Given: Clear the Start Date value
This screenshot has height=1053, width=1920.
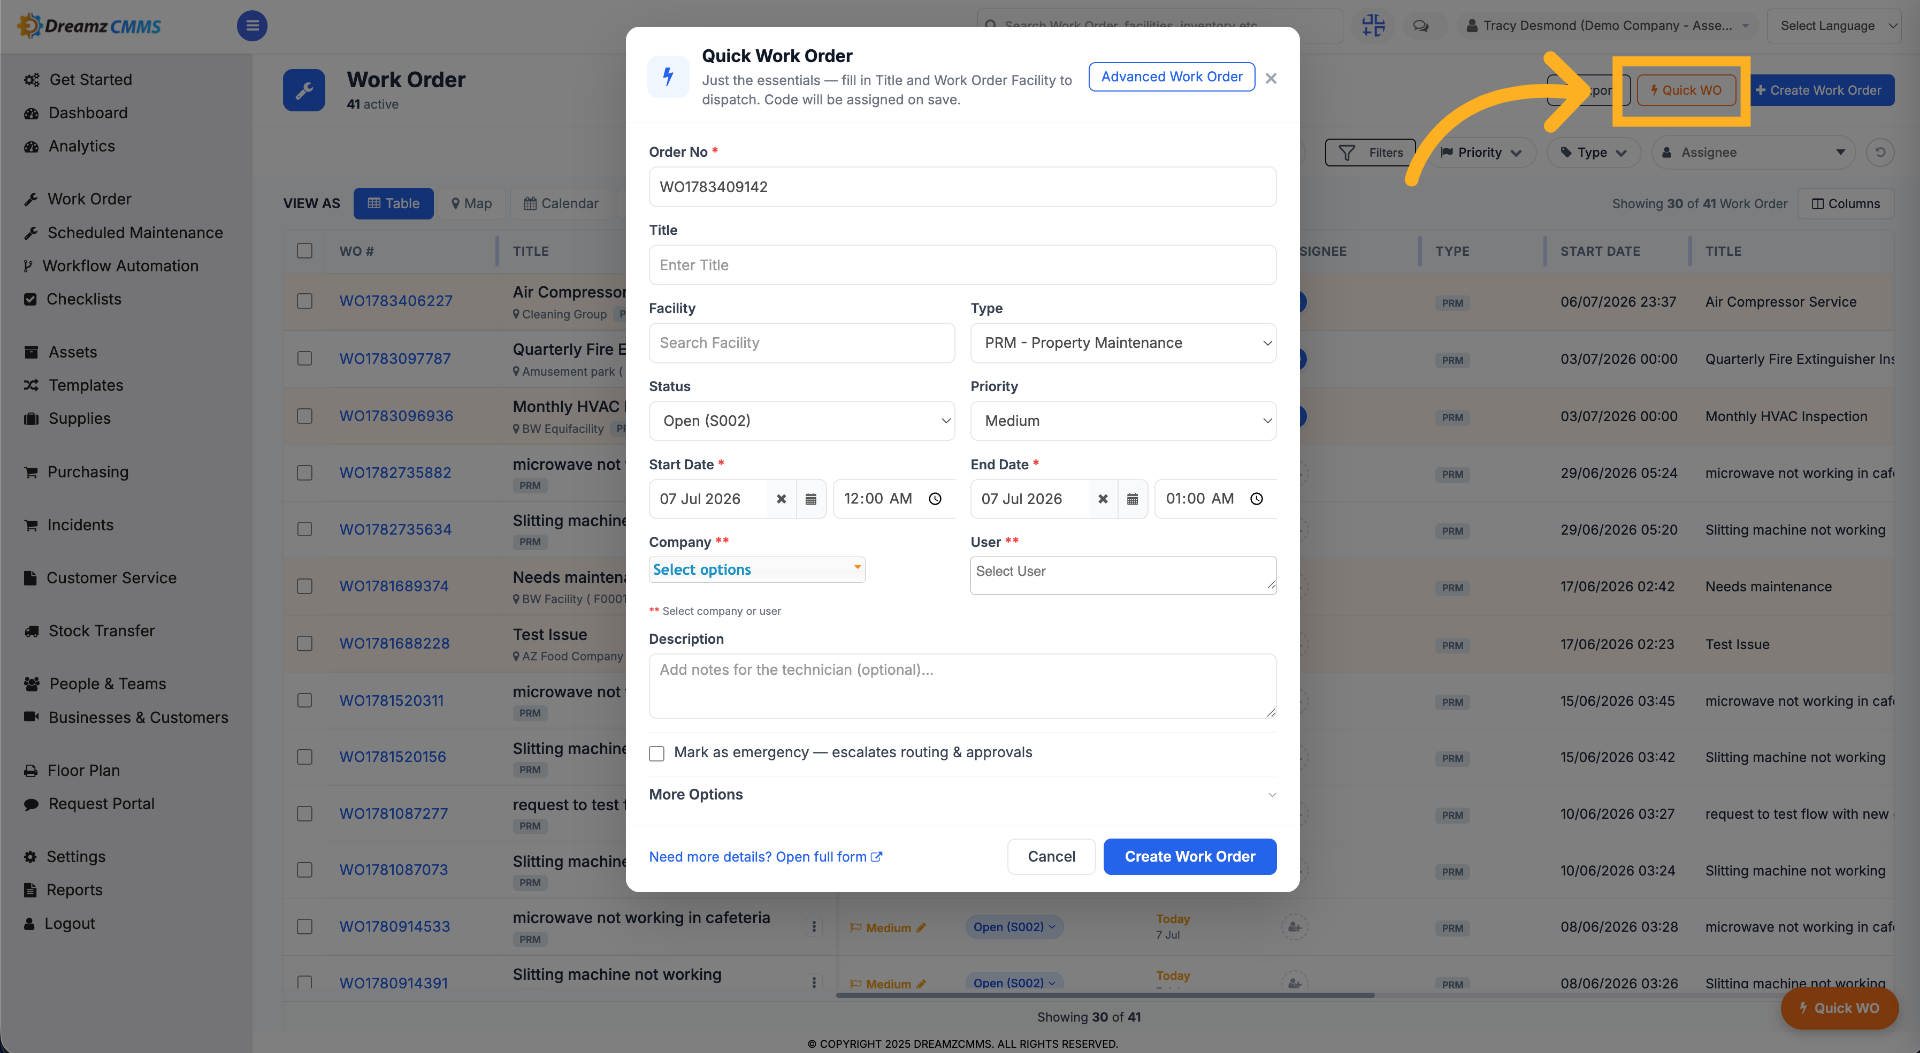Looking at the screenshot, I should [x=781, y=499].
